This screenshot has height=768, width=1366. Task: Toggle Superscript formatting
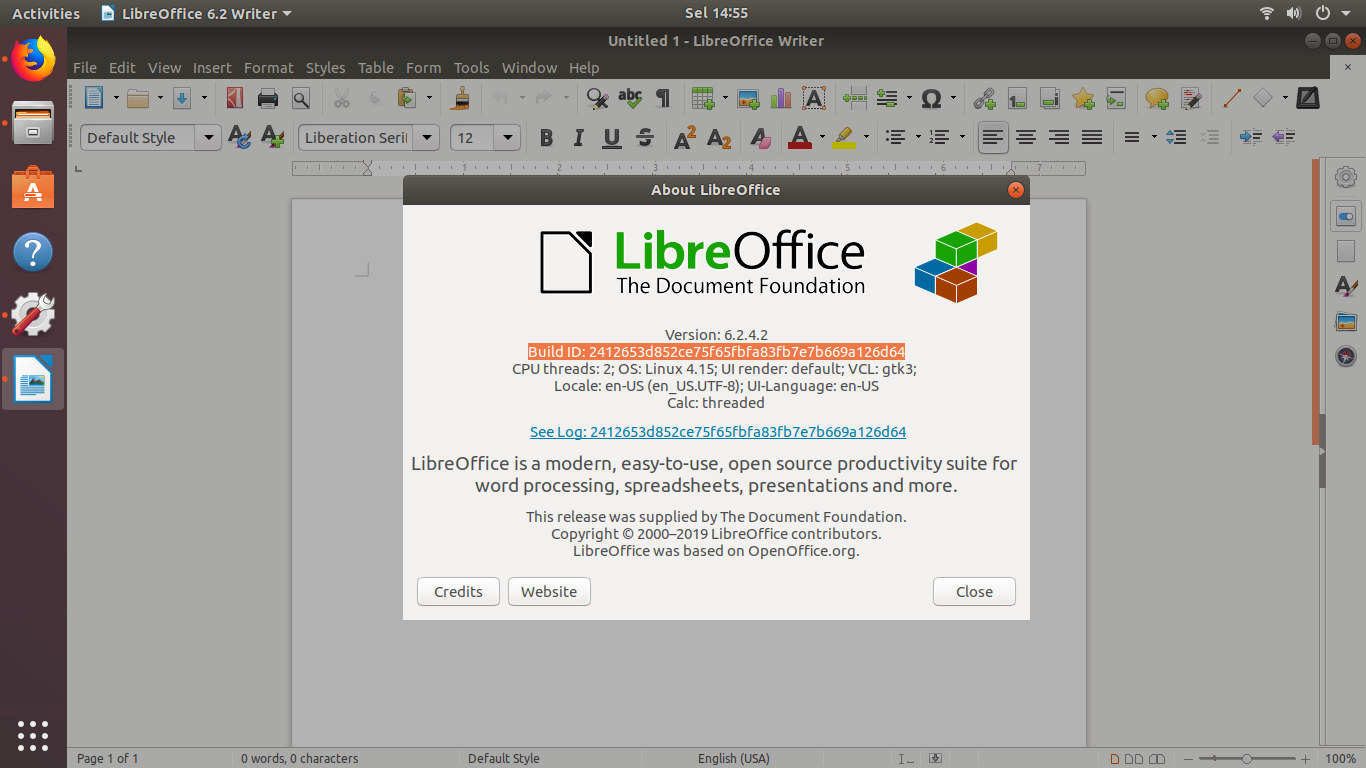point(685,137)
